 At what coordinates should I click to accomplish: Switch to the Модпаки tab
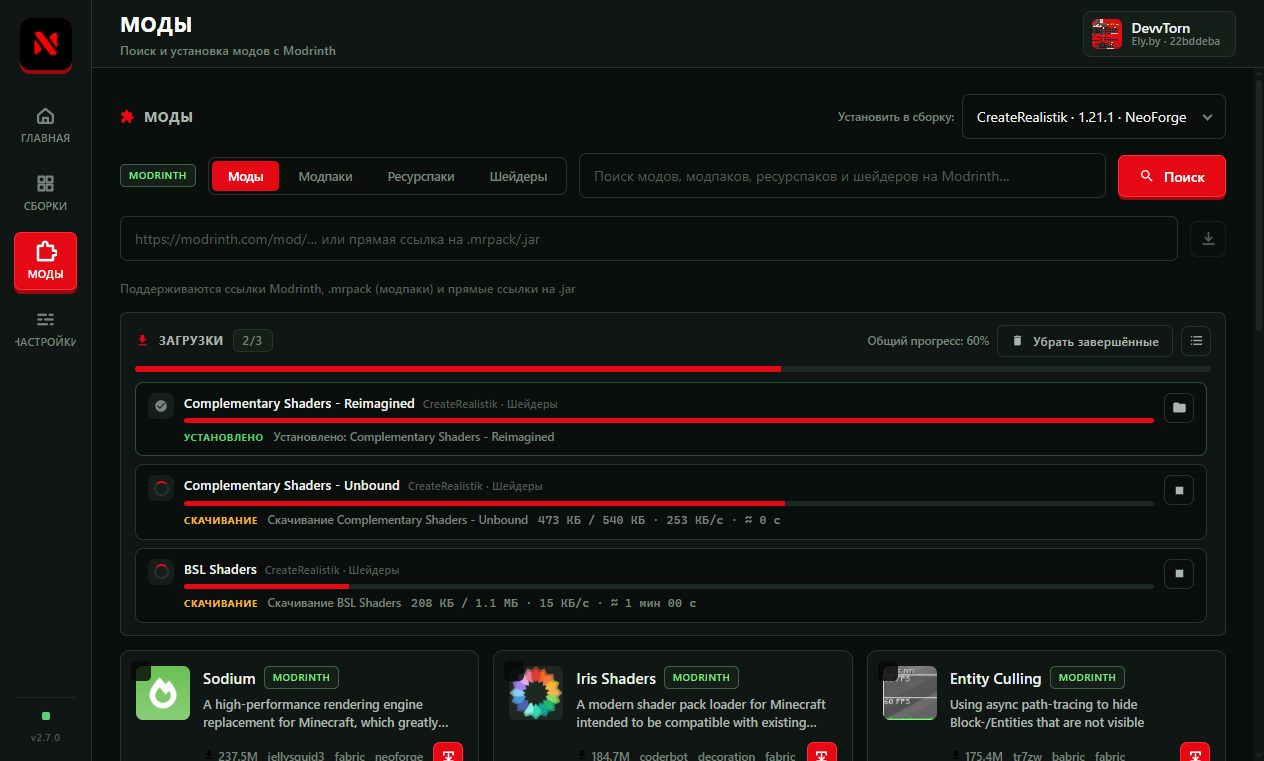[x=325, y=176]
